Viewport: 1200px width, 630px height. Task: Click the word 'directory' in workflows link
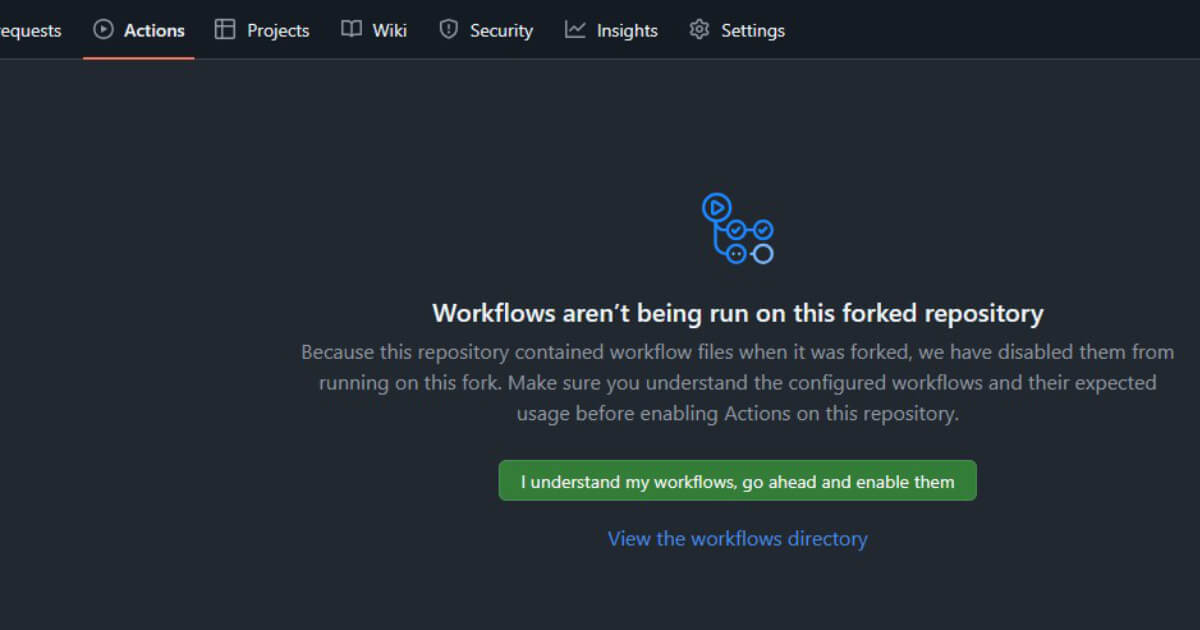(827, 539)
